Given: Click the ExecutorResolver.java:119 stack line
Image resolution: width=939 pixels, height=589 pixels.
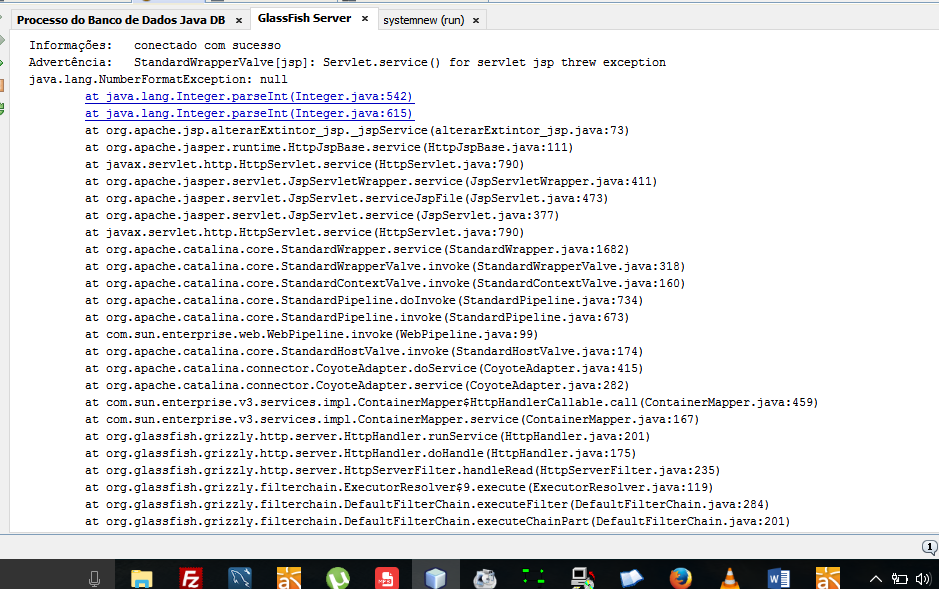Looking at the screenshot, I should click(399, 487).
